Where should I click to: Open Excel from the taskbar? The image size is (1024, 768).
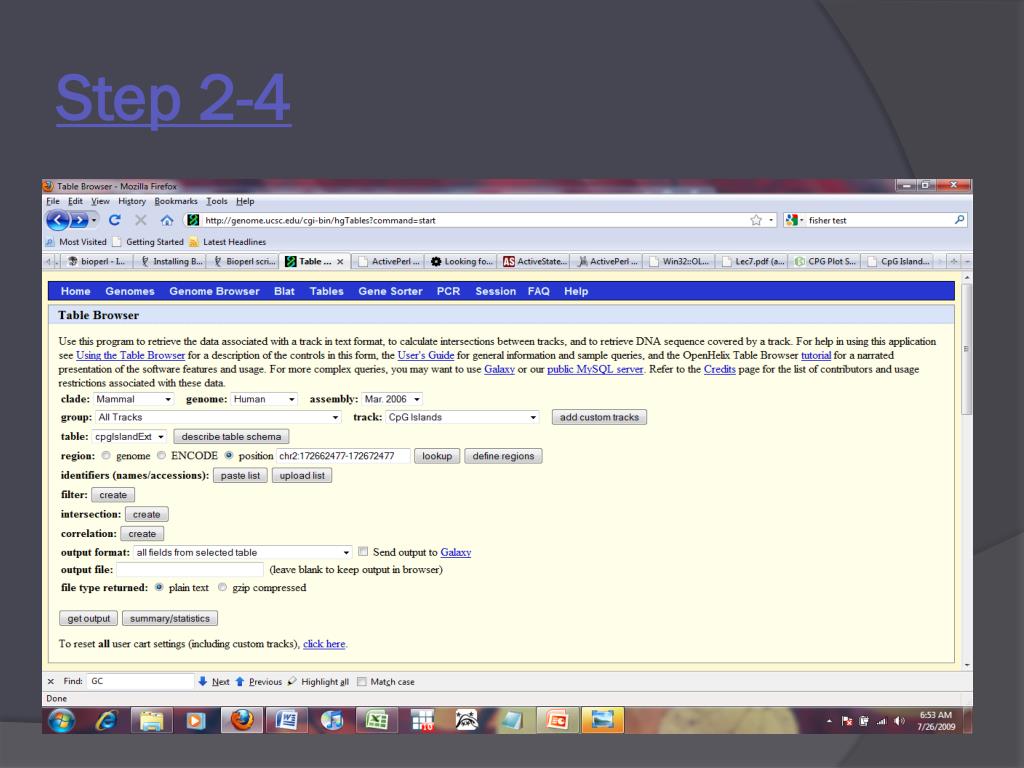(x=377, y=721)
